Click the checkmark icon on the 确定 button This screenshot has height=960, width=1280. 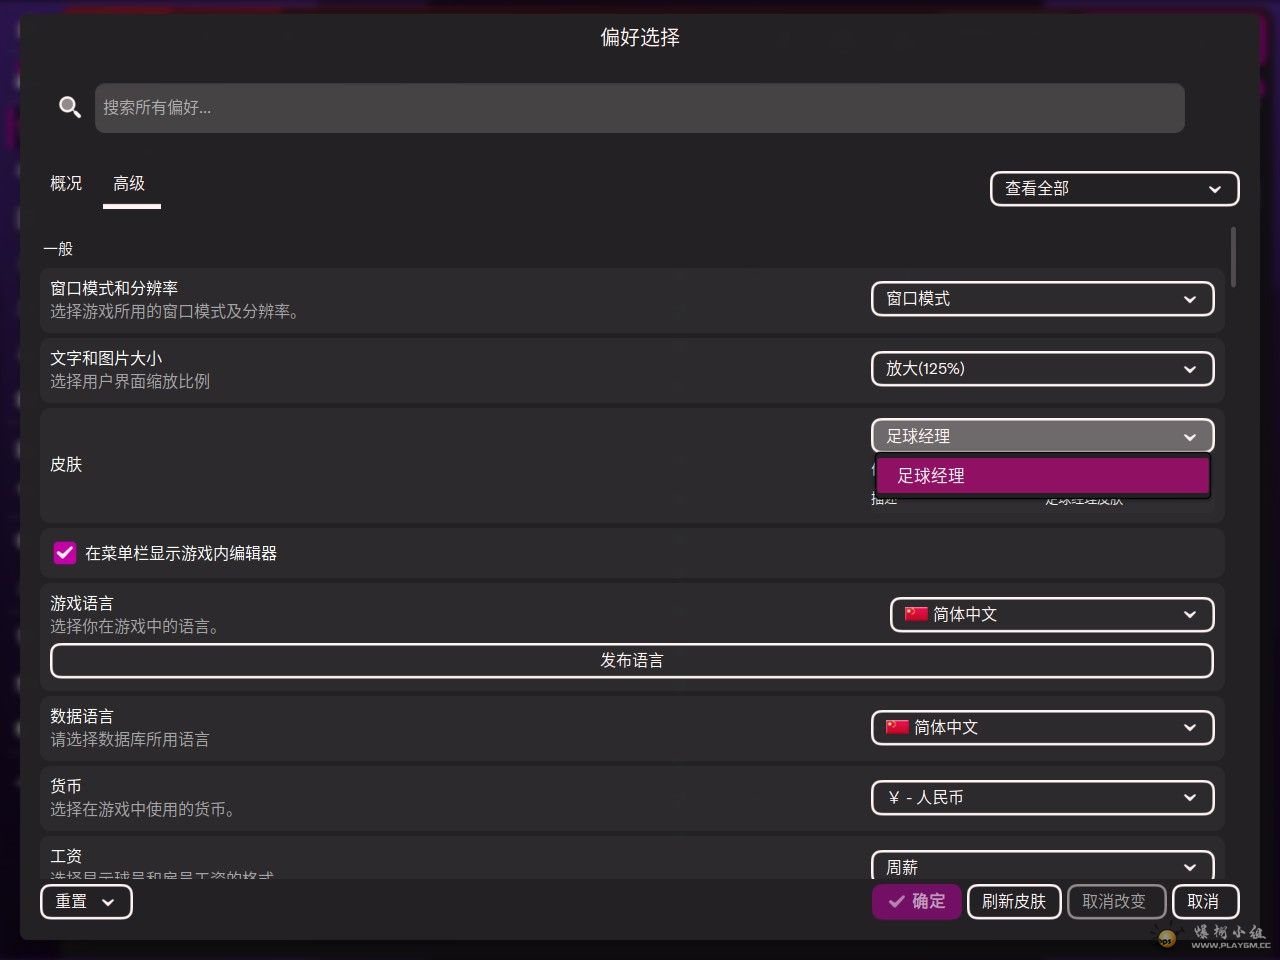[897, 901]
